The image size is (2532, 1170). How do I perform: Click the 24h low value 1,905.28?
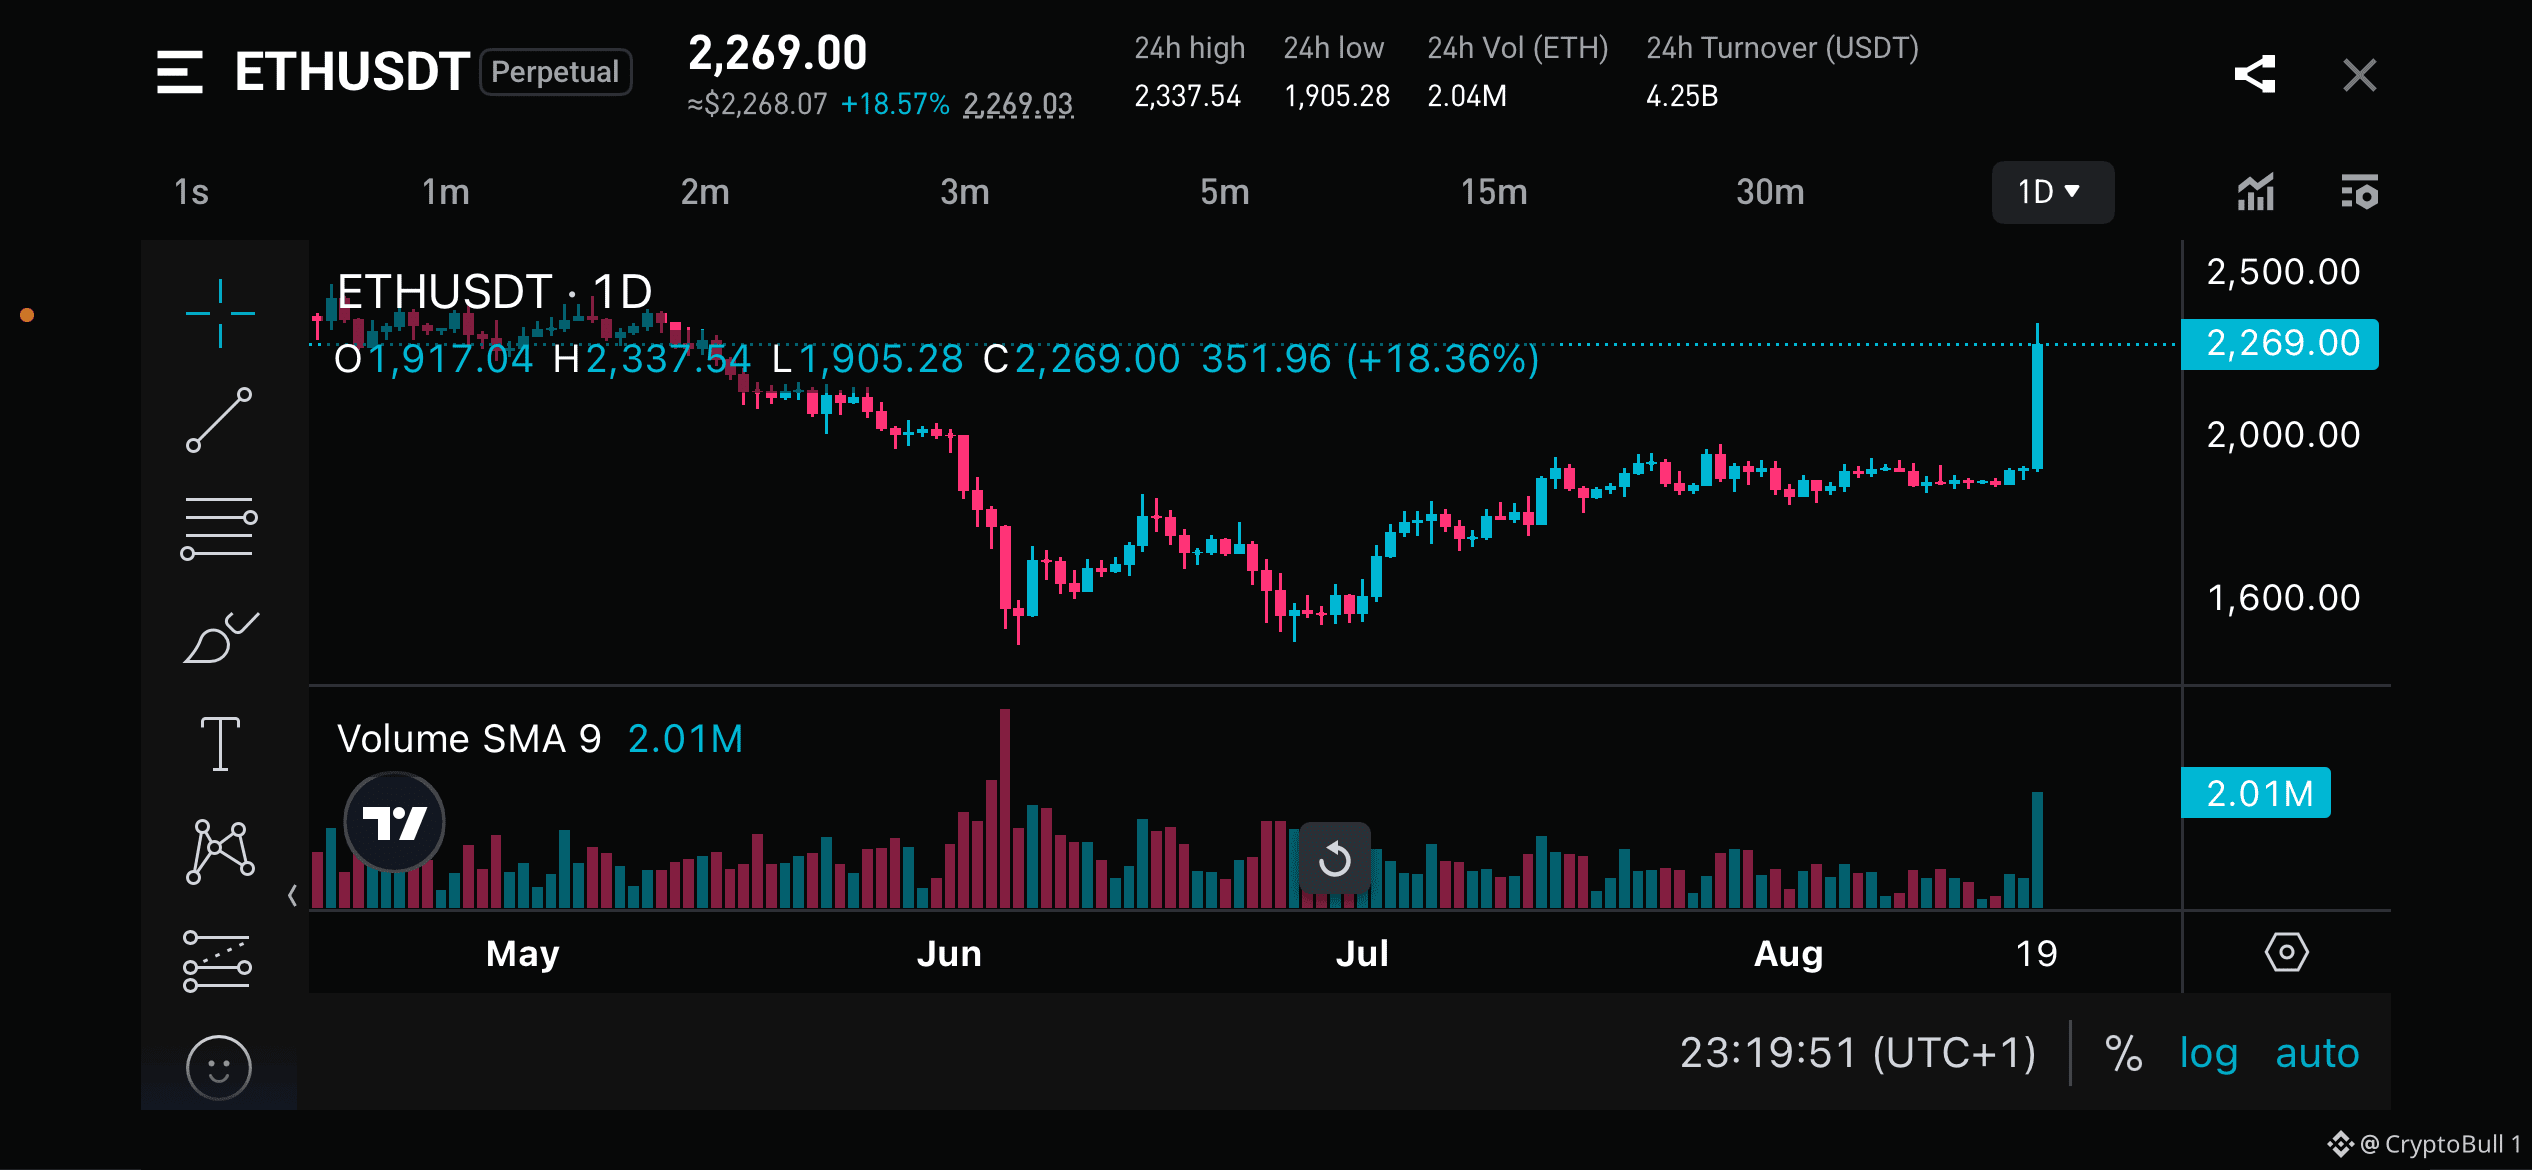tap(1337, 96)
